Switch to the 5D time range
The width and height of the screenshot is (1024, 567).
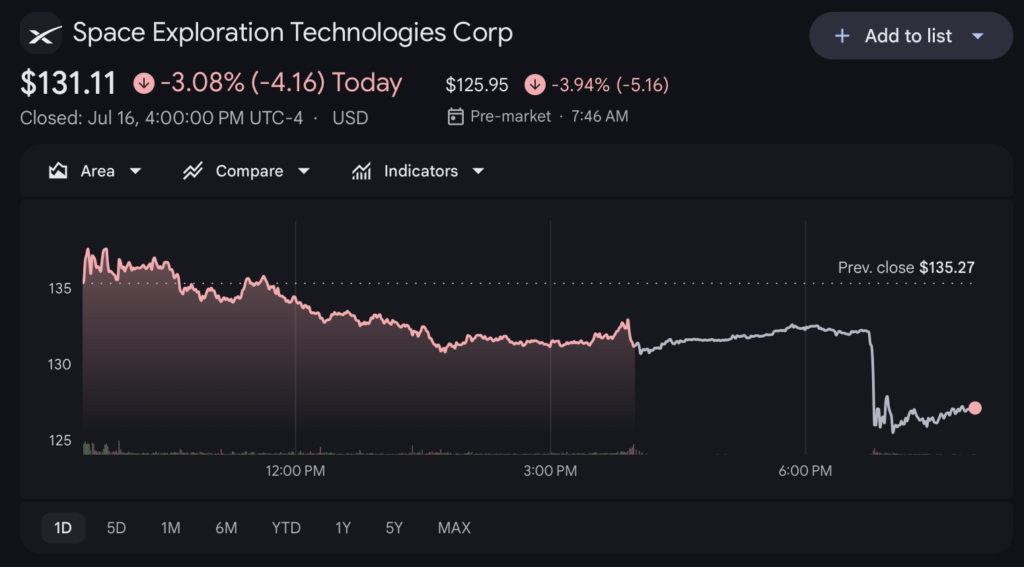116,528
